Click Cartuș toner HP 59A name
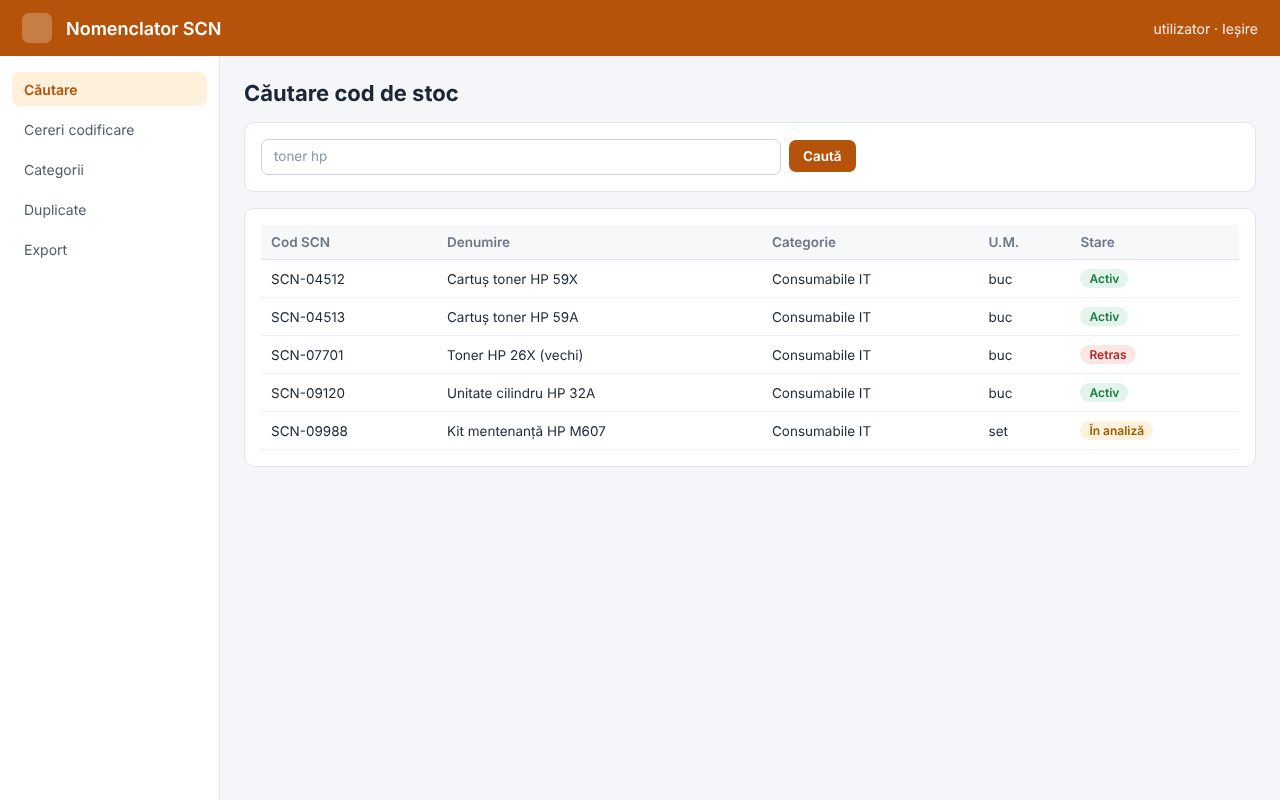 [x=512, y=317]
